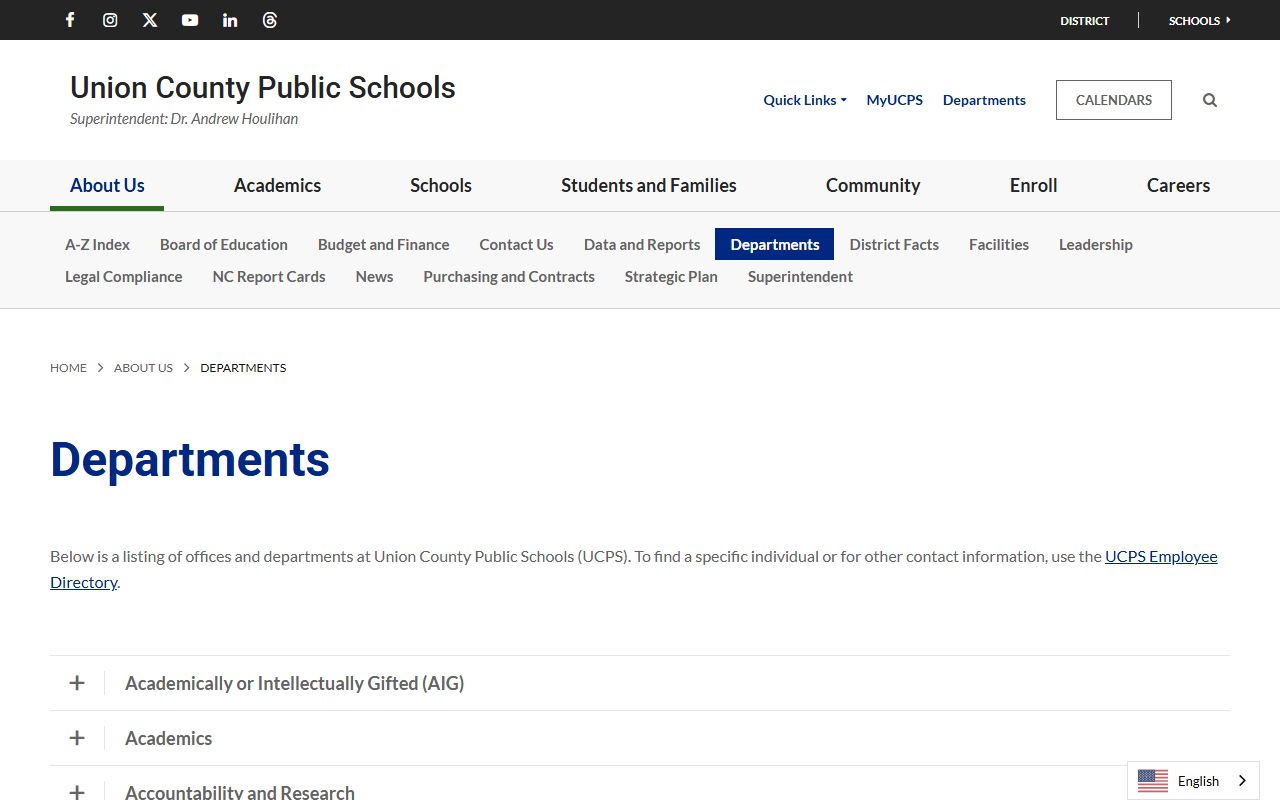
Task: Click the highlighted Departments submenu item
Action: tap(775, 244)
